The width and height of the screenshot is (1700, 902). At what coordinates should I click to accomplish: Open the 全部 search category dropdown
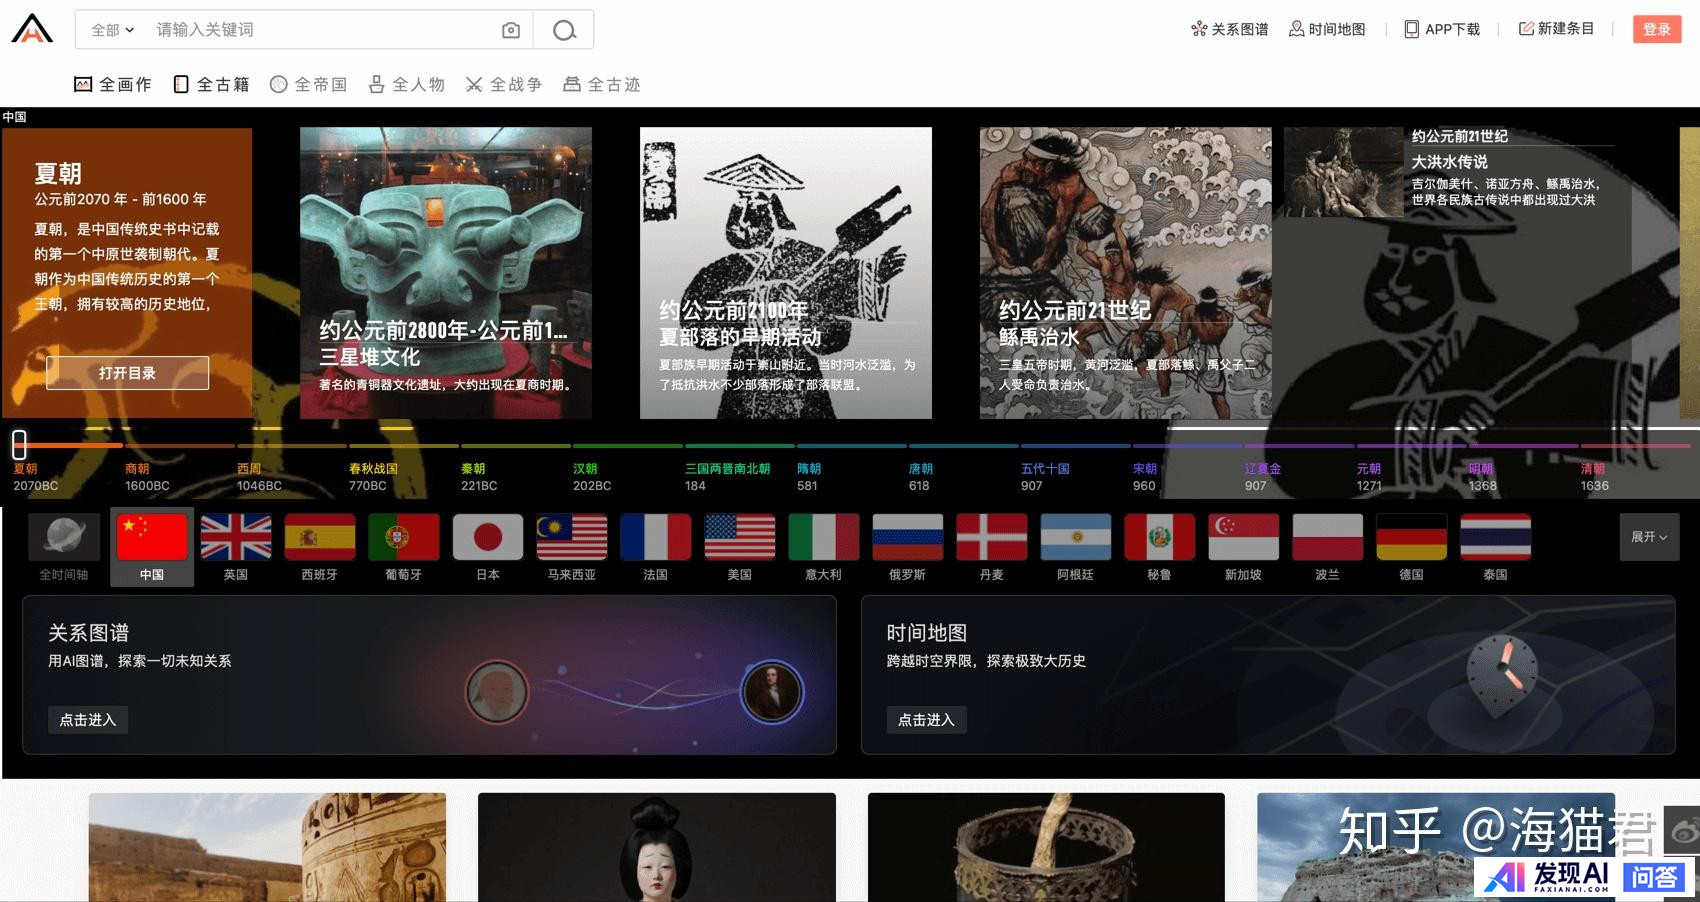tap(112, 30)
